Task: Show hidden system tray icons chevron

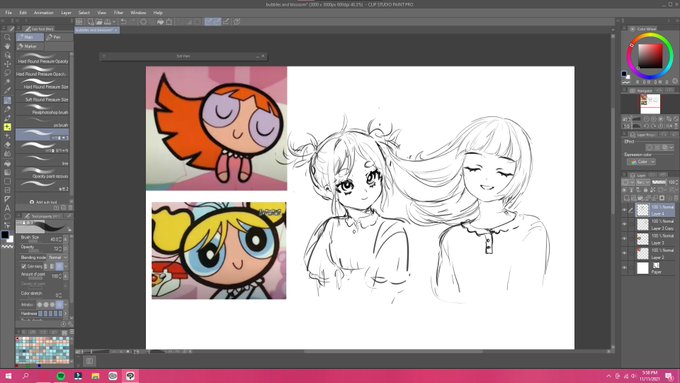Action: click(608, 376)
